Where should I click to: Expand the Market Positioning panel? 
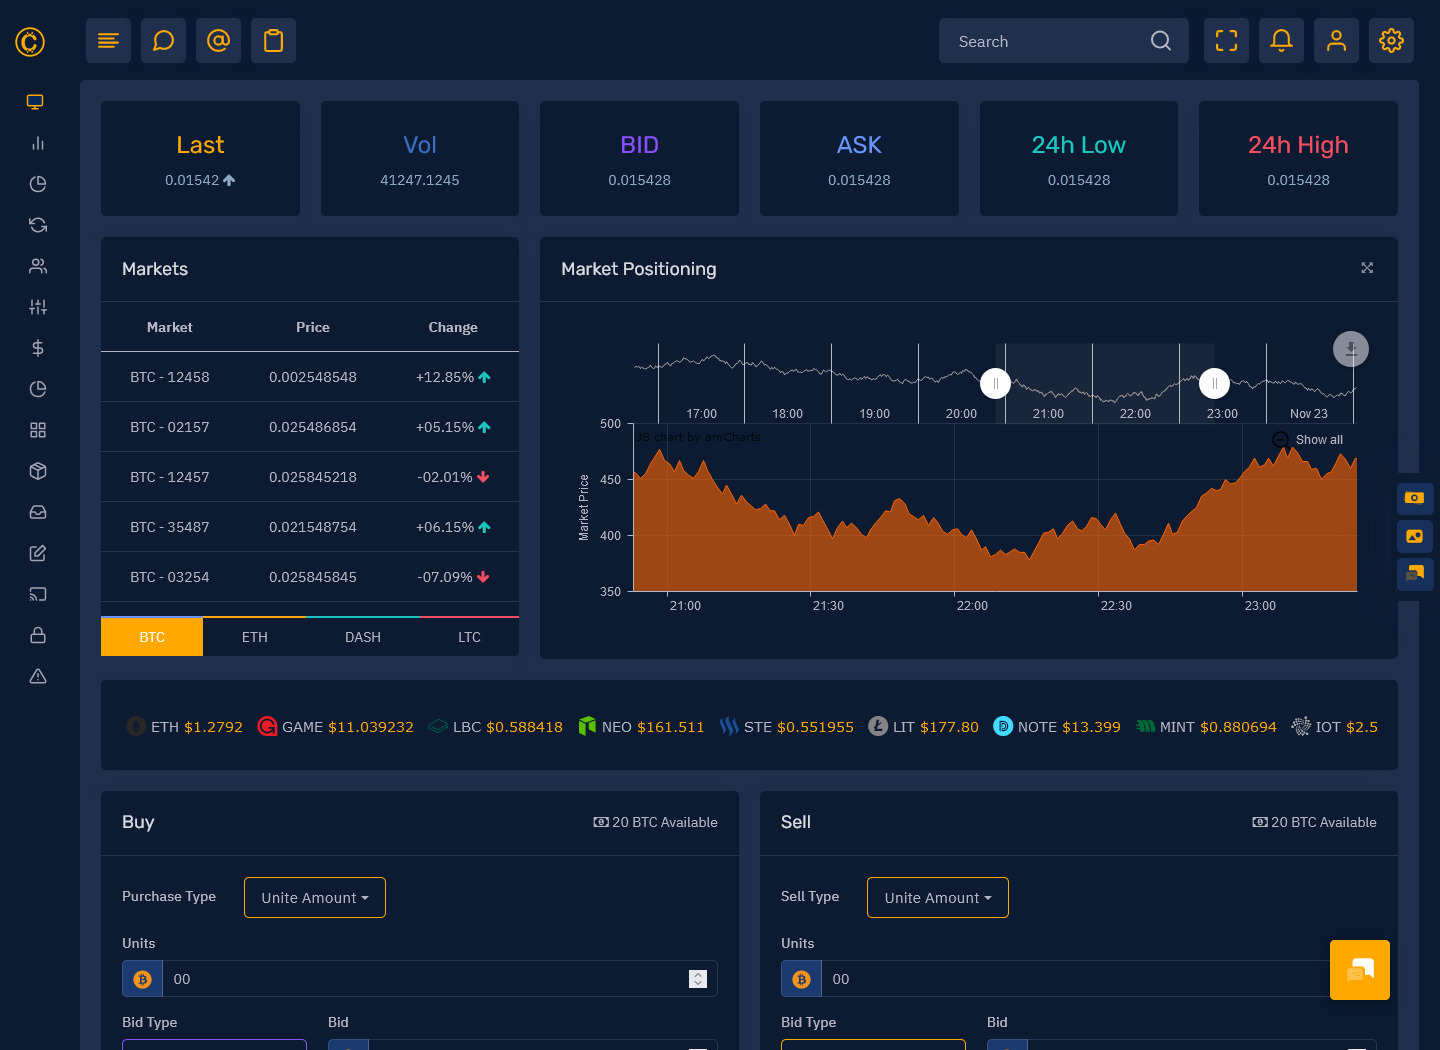1367,268
